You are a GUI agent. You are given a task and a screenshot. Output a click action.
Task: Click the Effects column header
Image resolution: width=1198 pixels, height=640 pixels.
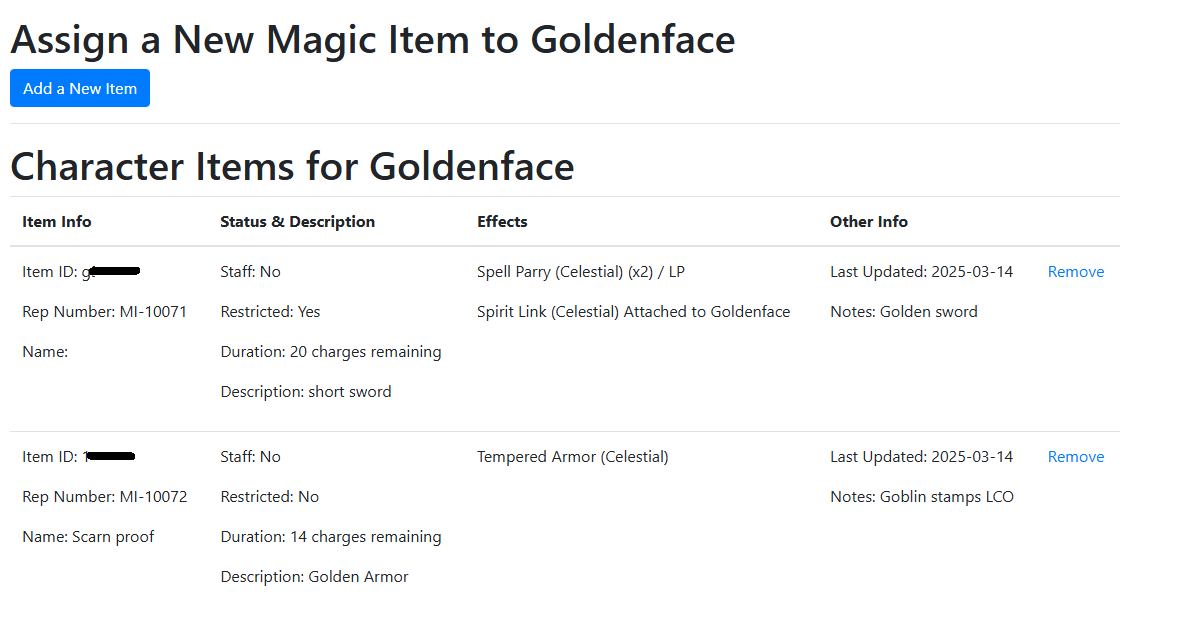coord(502,222)
